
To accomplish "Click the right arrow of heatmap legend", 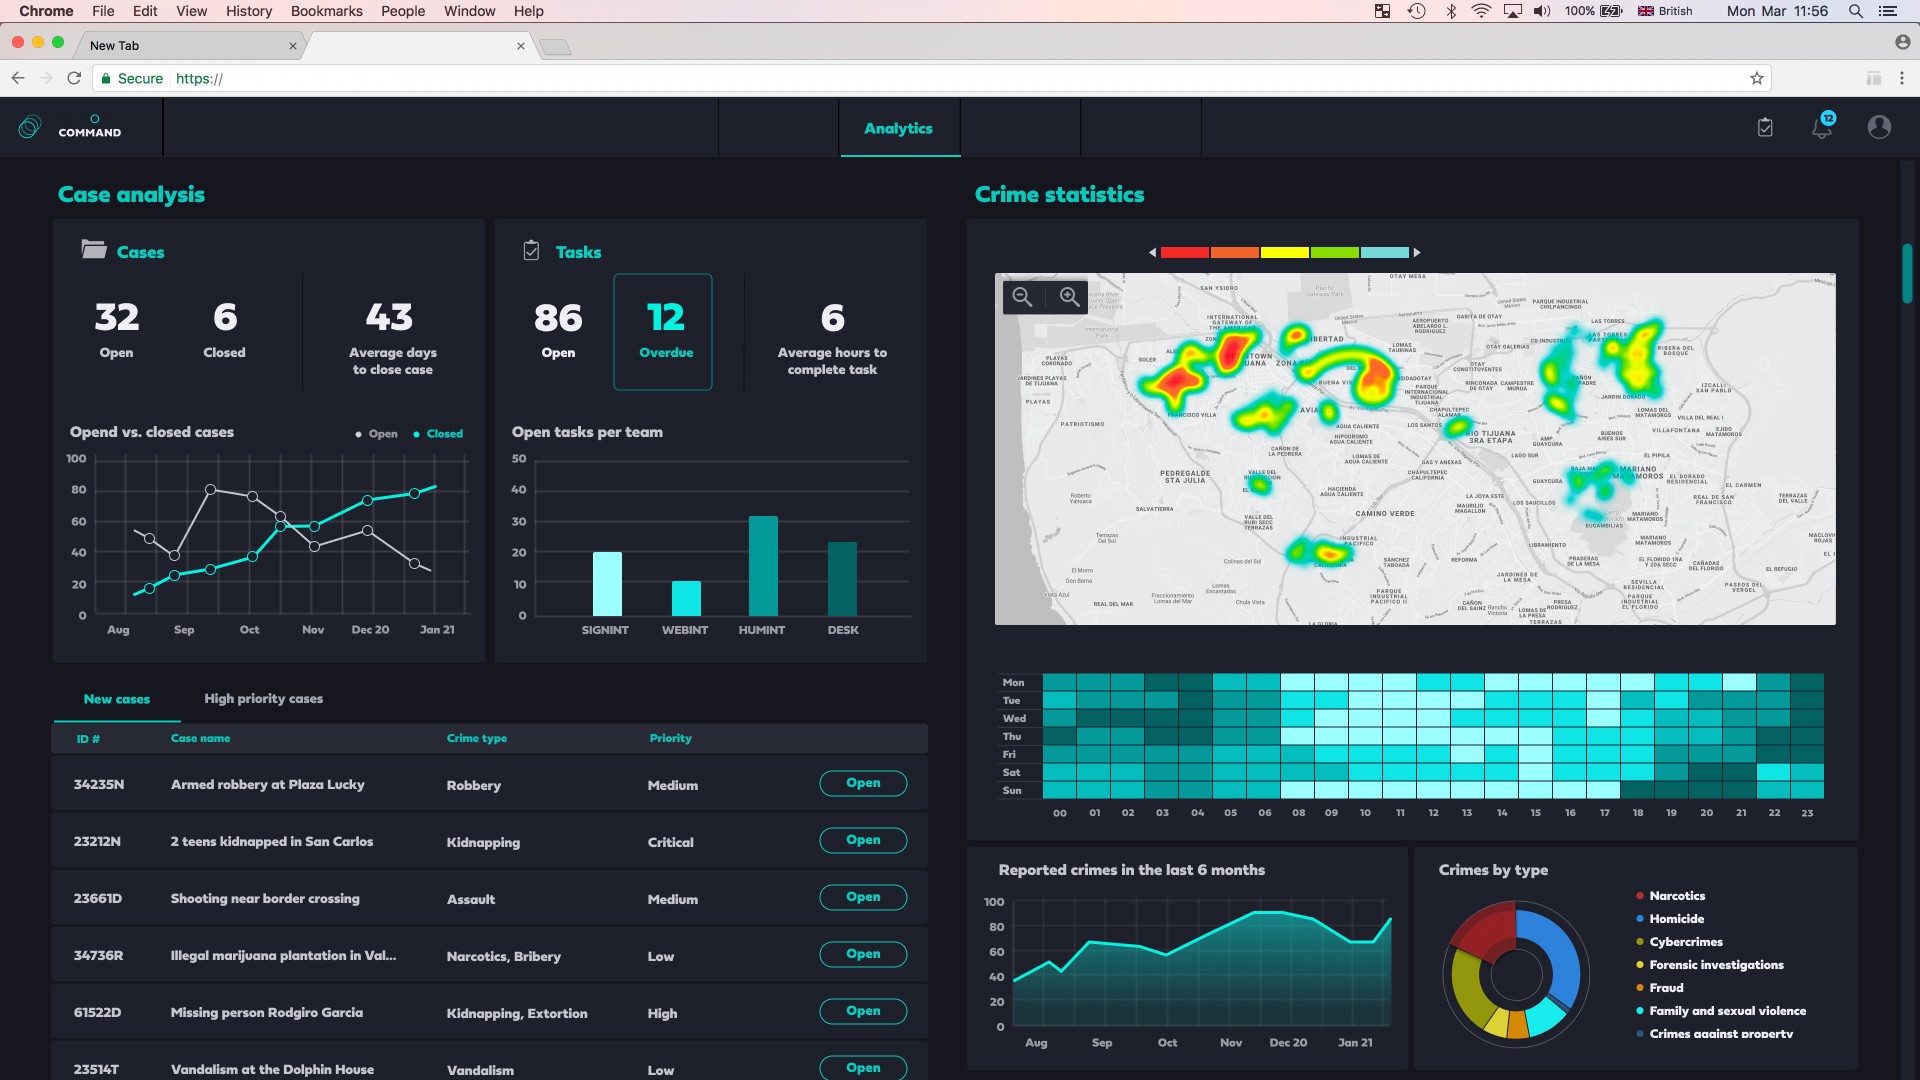I will point(1417,253).
